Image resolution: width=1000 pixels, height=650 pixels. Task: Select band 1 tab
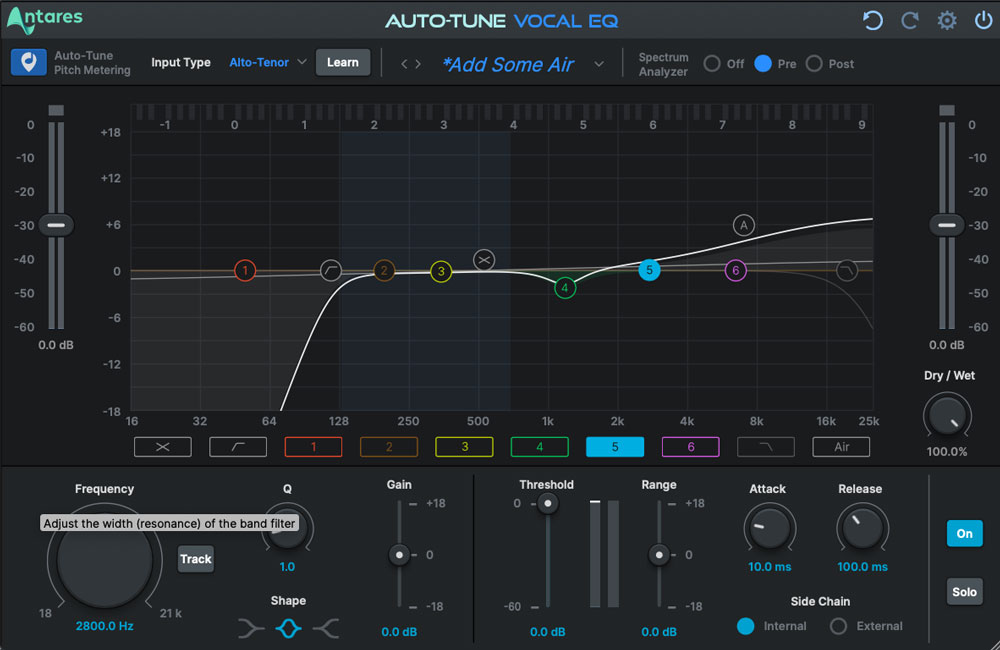[x=313, y=447]
